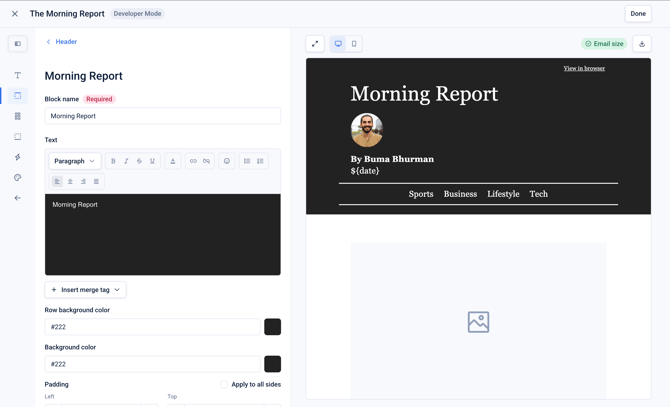Align text right
670x407 pixels.
(x=83, y=182)
